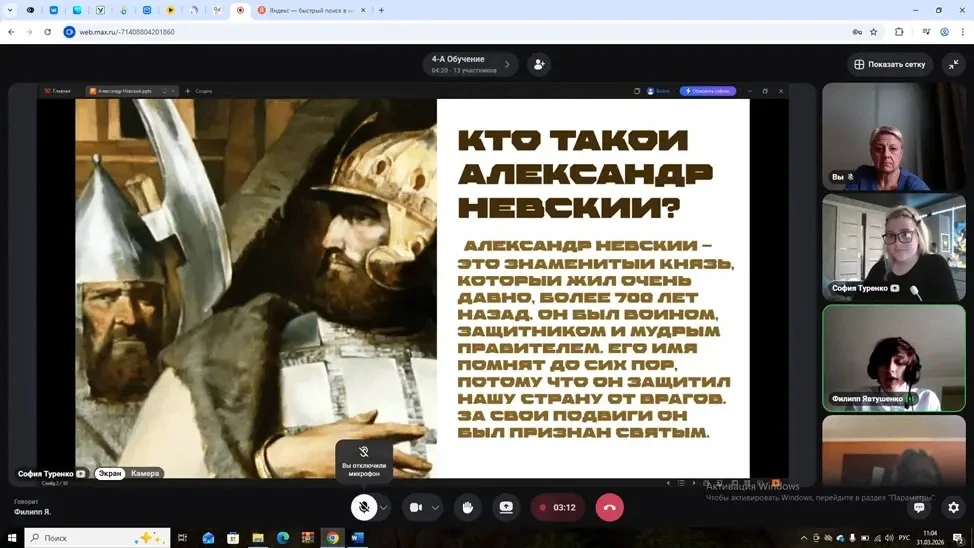
Task: Open the clock and calendar at 11:04
Action: [x=930, y=538]
